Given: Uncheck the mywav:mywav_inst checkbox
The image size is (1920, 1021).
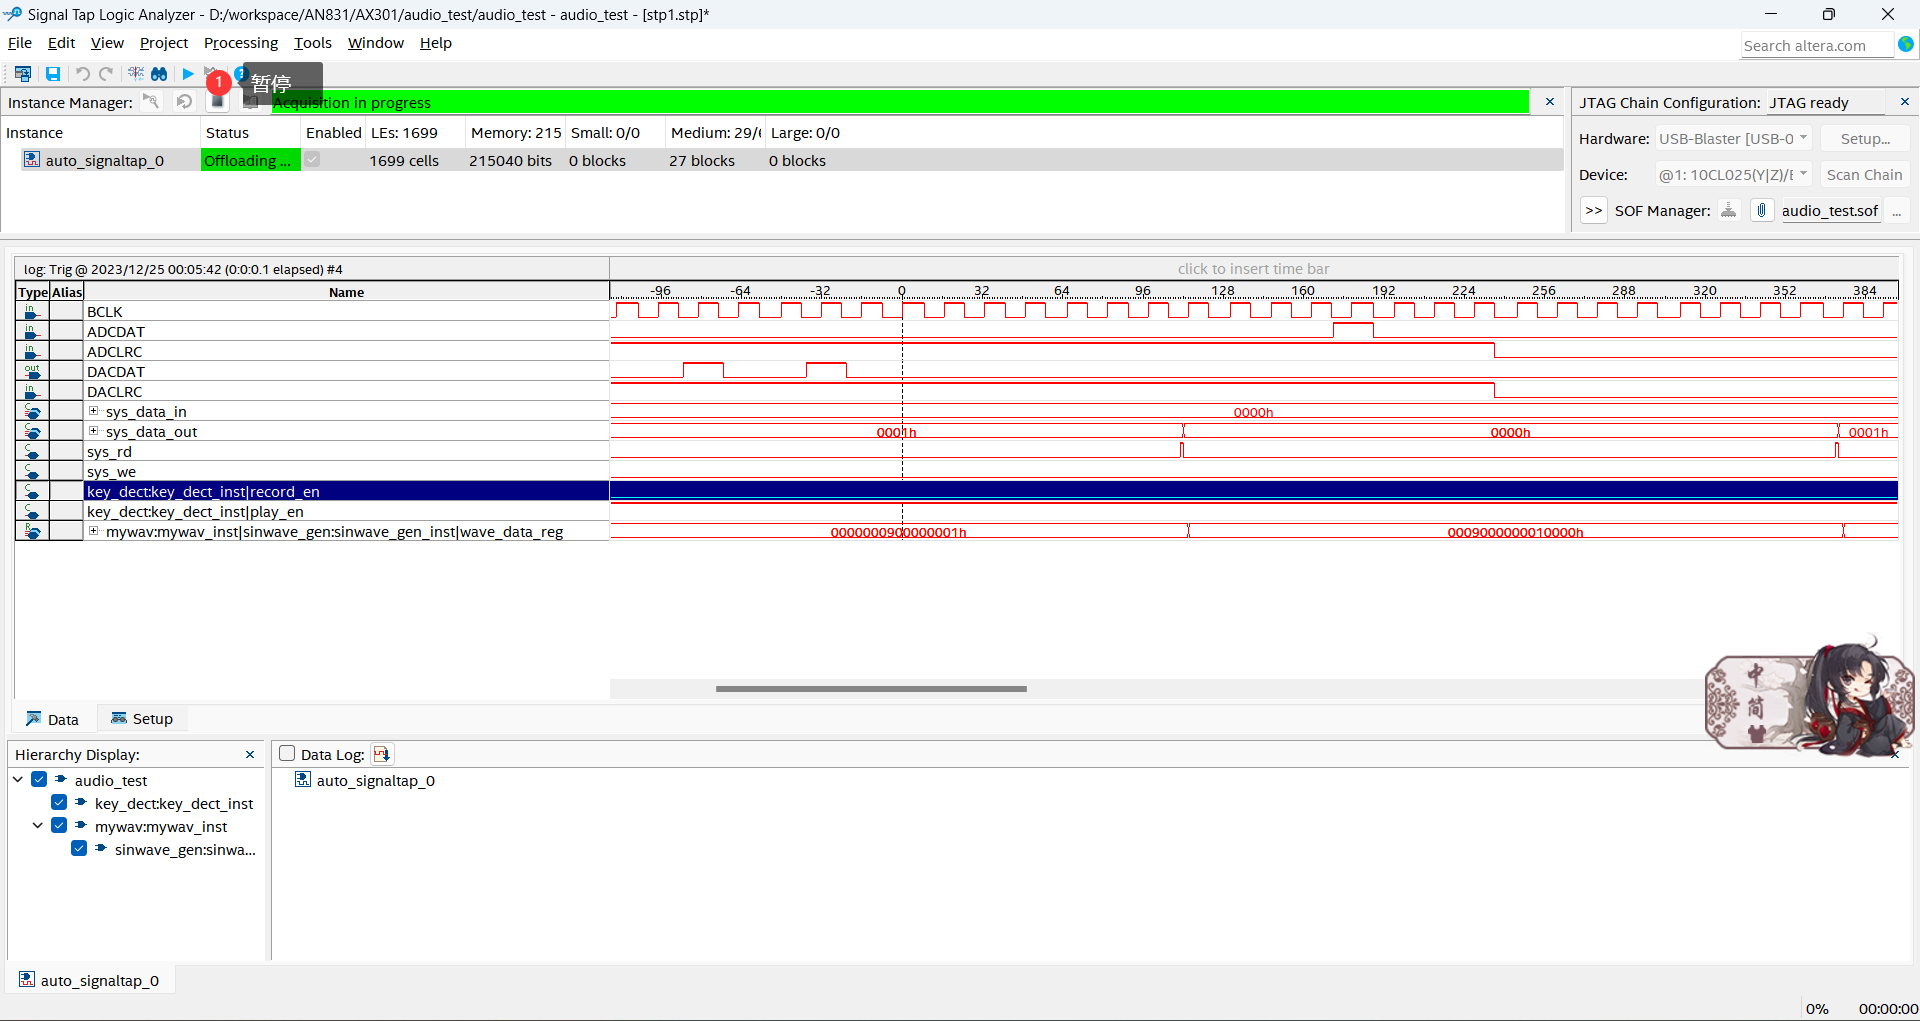Looking at the screenshot, I should pyautogui.click(x=59, y=826).
